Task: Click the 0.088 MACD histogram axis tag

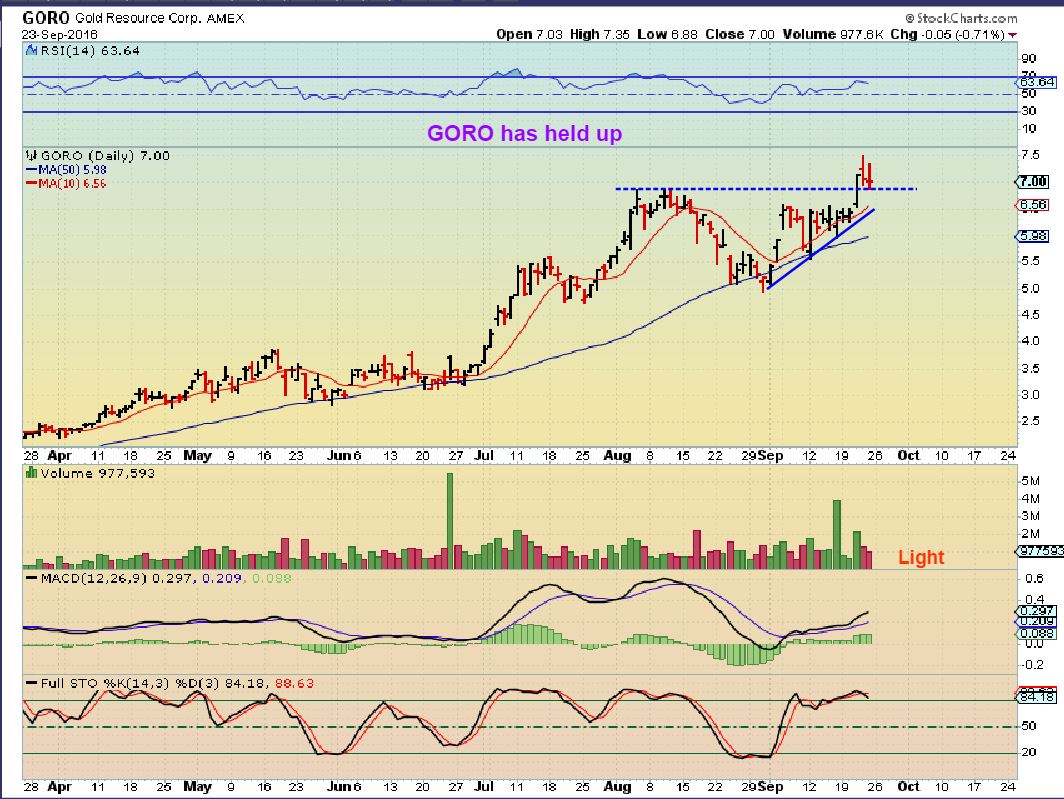Action: point(1037,633)
